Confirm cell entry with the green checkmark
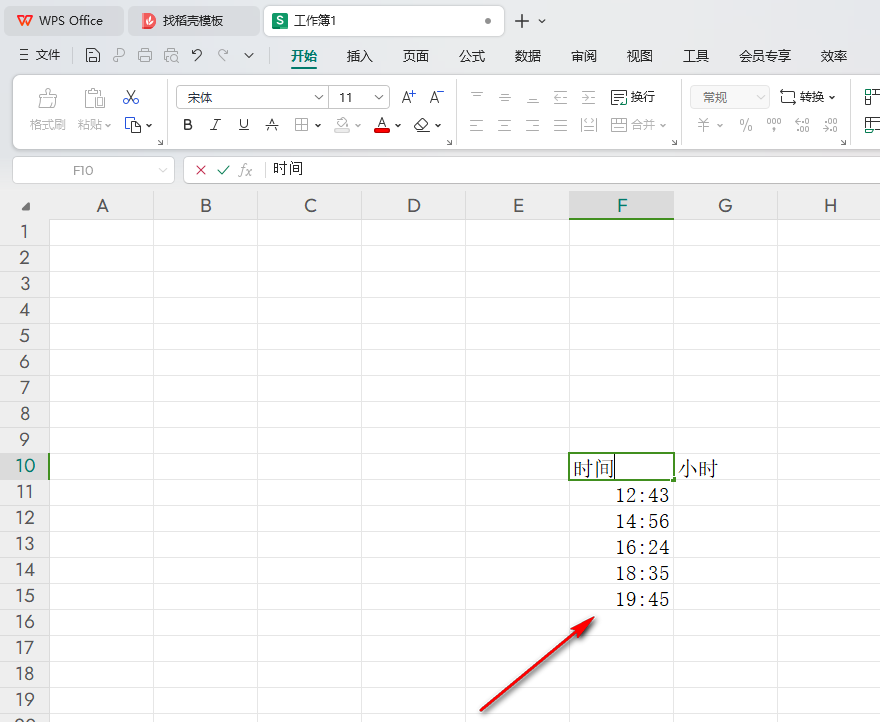Viewport: 880px width, 722px height. click(222, 169)
